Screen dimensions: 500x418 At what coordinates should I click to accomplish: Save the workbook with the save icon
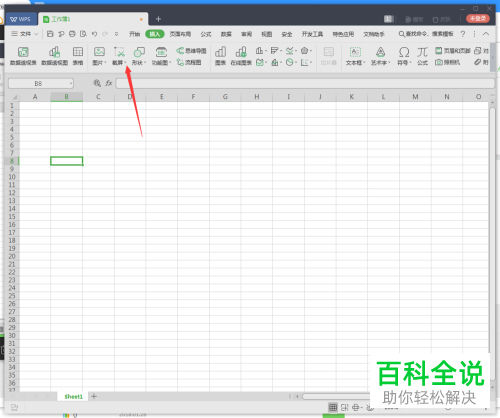pyautogui.click(x=50, y=34)
